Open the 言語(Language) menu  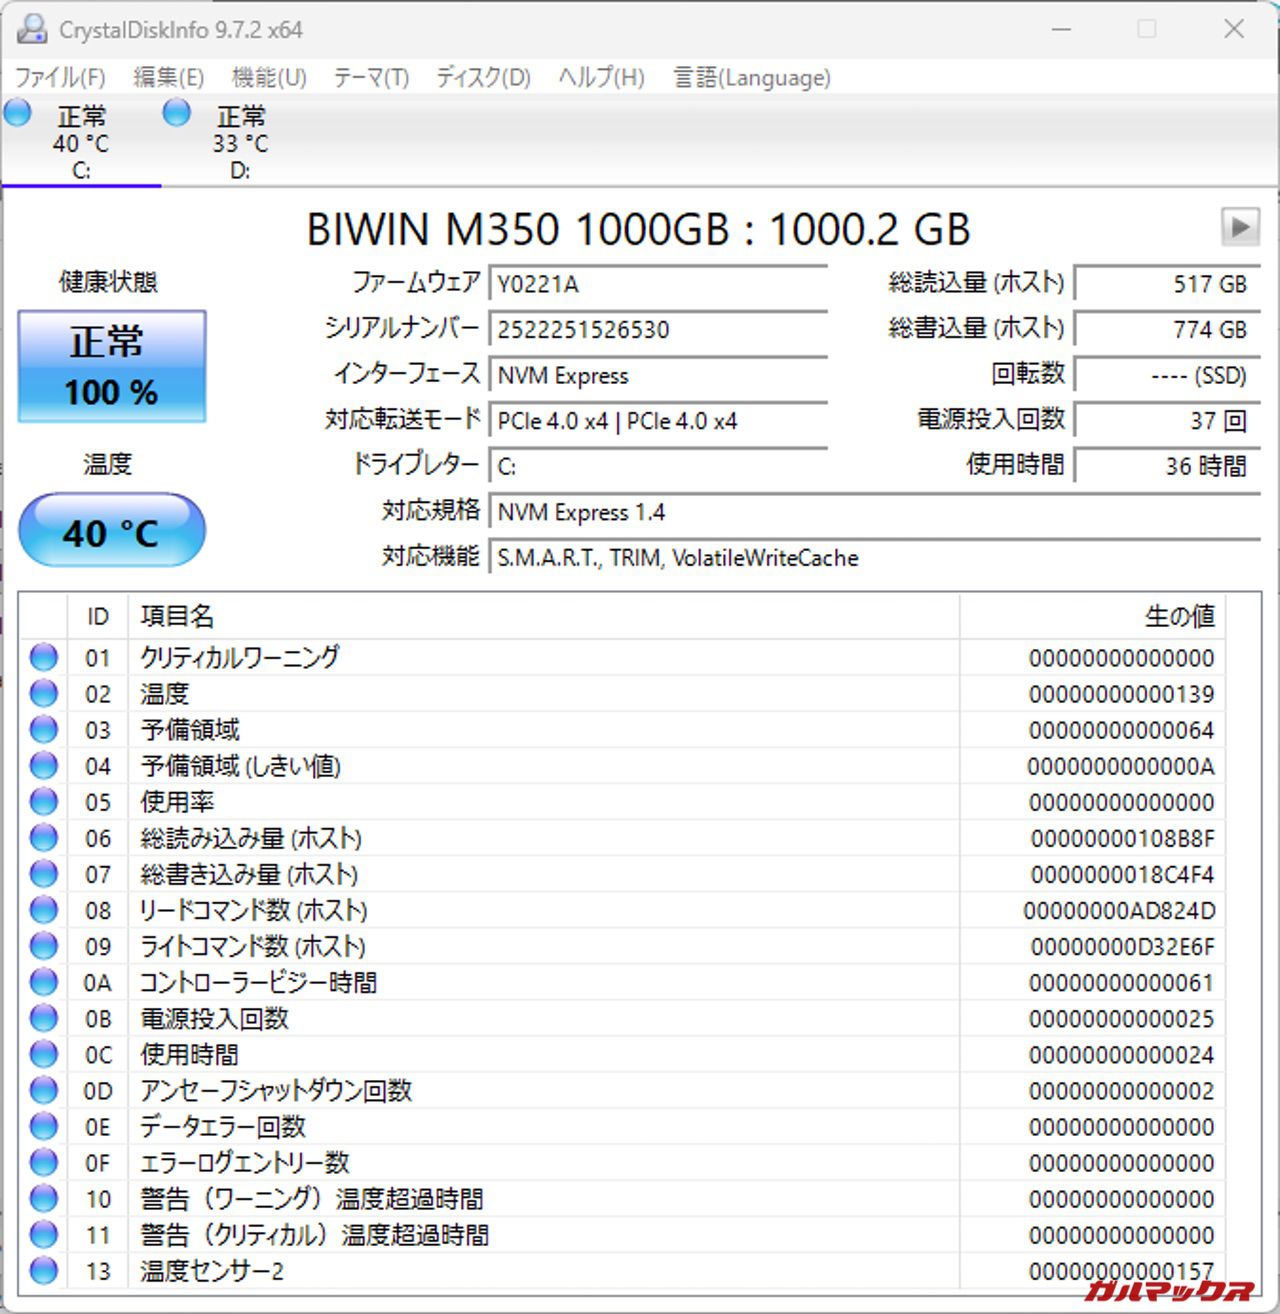tap(752, 78)
